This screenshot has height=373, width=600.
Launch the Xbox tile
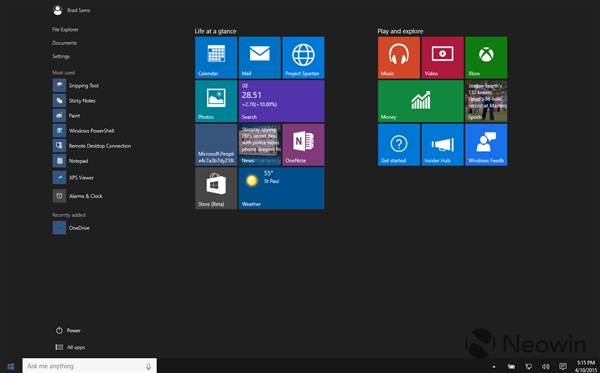[x=486, y=58]
